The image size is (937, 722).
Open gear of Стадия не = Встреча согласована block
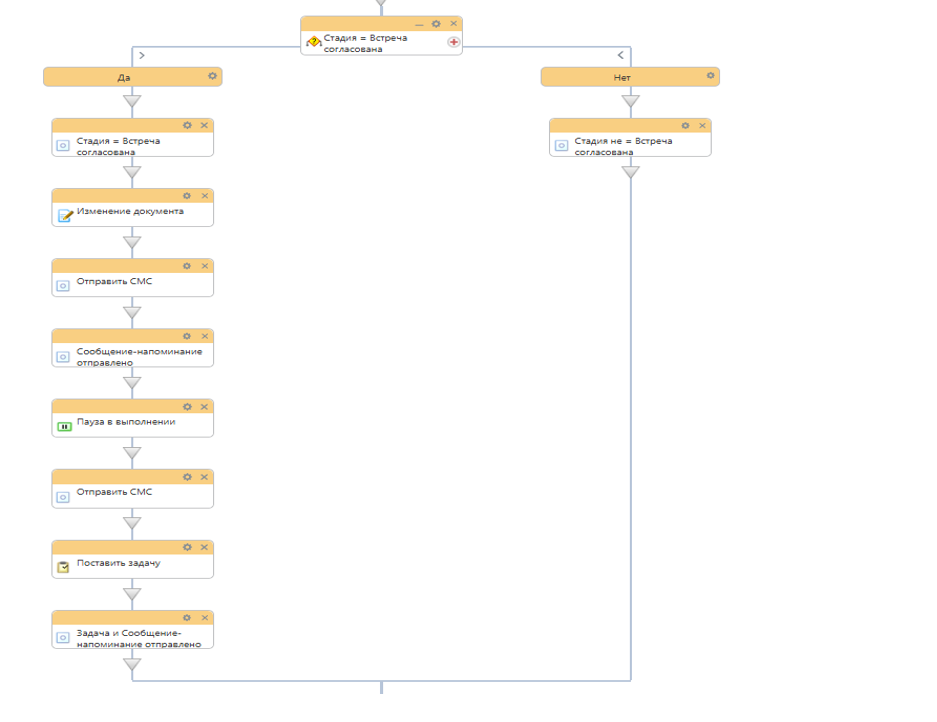(685, 126)
